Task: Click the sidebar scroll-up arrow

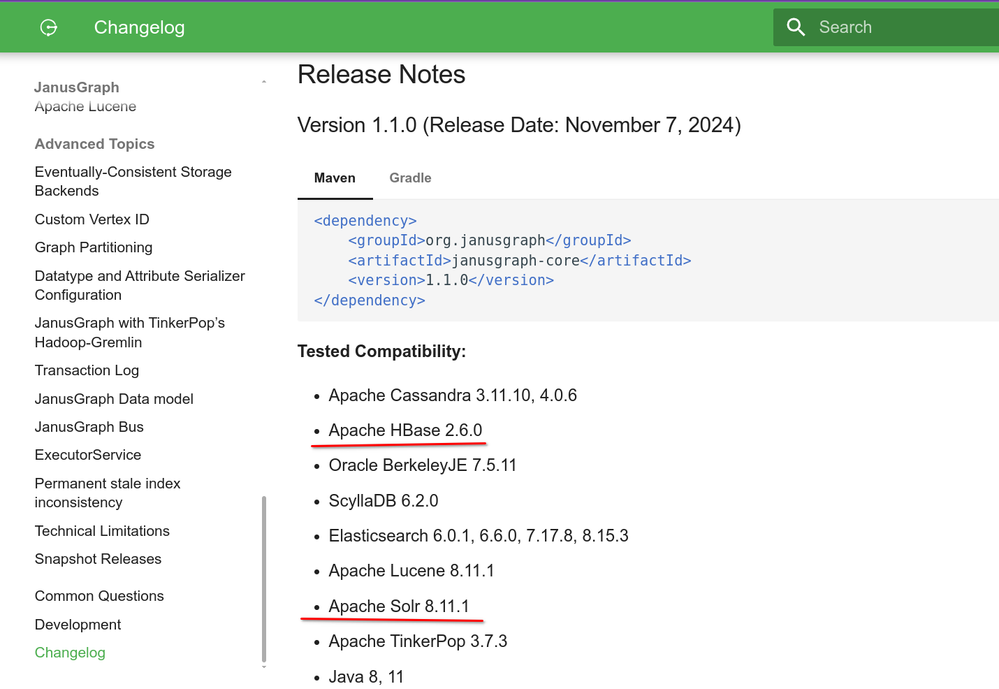Action: [264, 82]
